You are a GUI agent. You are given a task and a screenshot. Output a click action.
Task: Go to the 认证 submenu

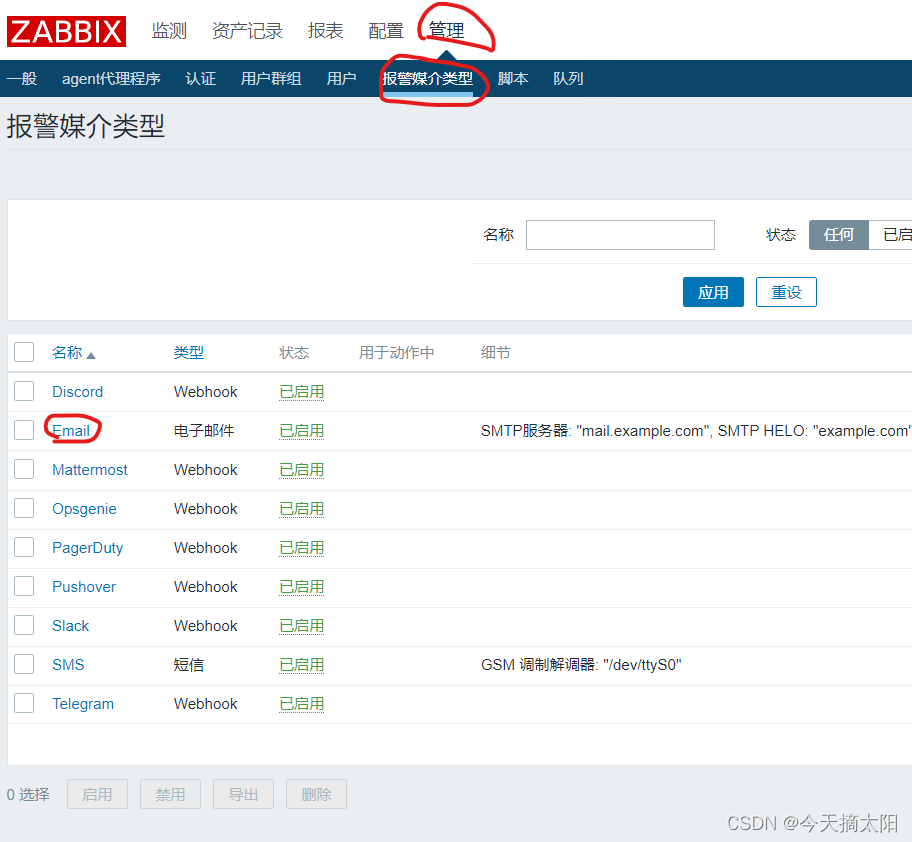[x=201, y=79]
